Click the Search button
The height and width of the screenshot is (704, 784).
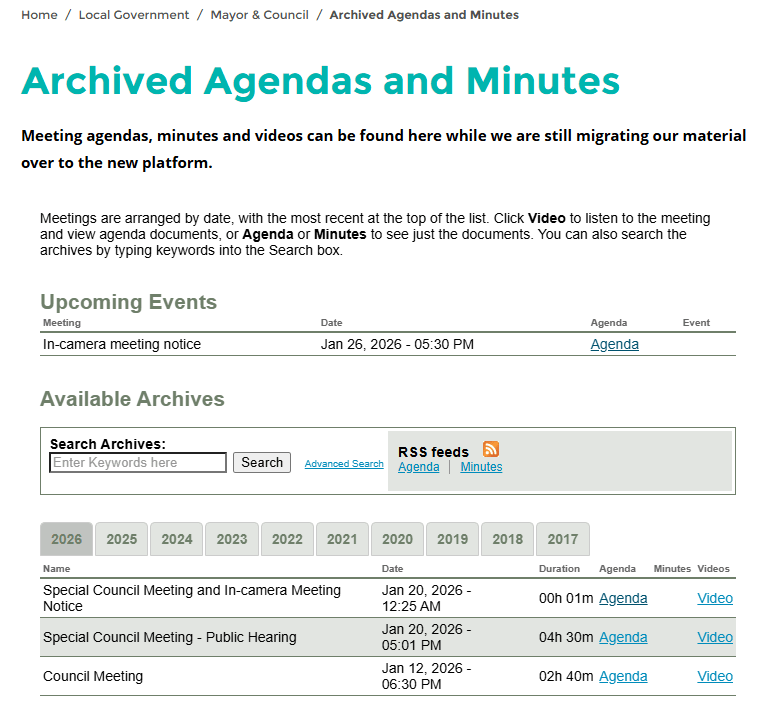[262, 463]
